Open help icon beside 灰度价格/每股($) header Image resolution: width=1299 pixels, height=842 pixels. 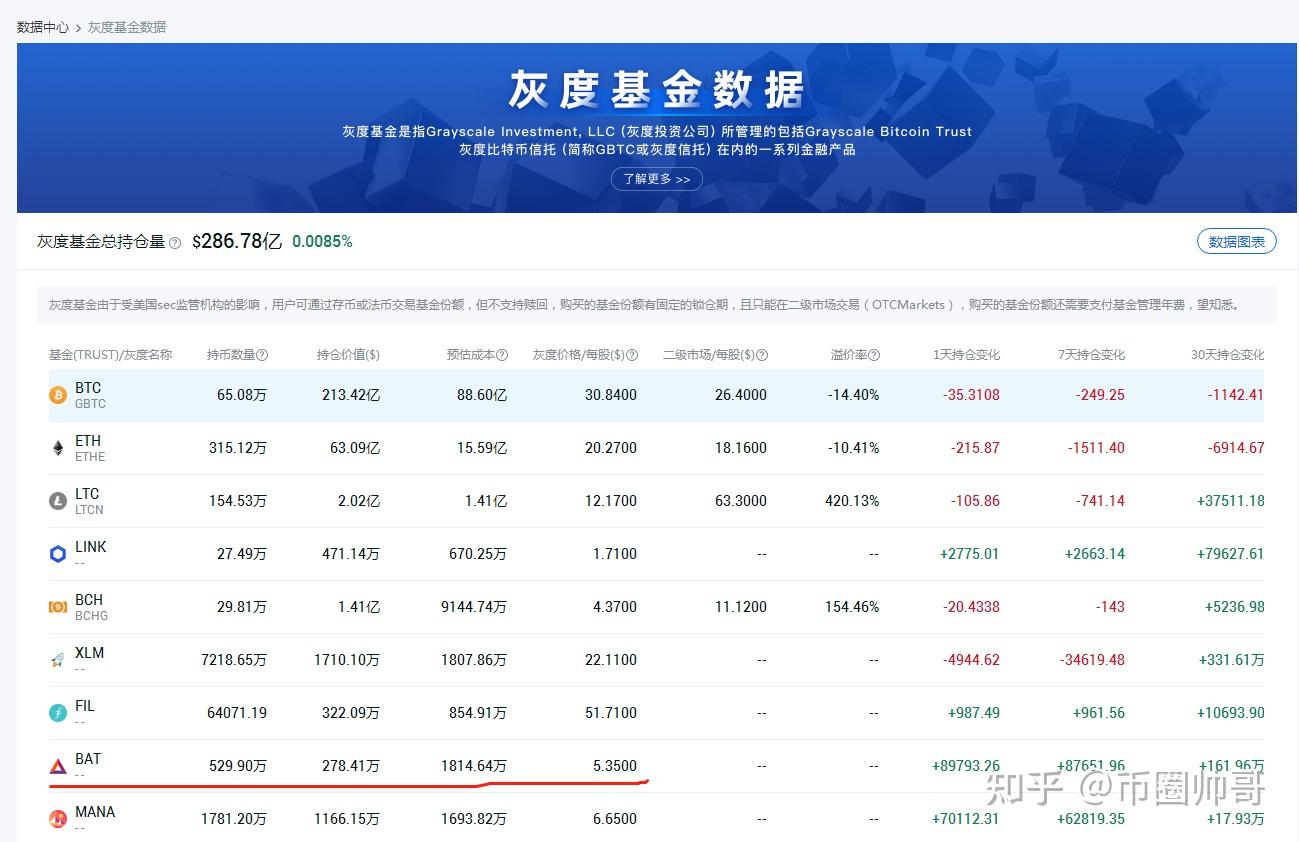pos(631,355)
